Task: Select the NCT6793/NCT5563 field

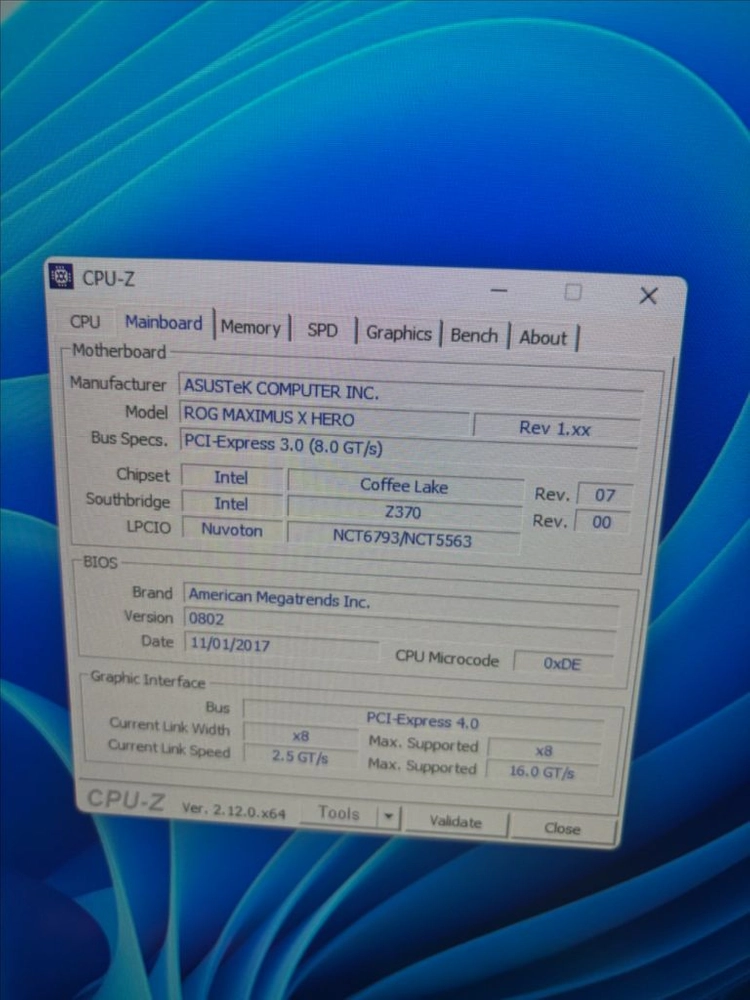Action: point(402,539)
